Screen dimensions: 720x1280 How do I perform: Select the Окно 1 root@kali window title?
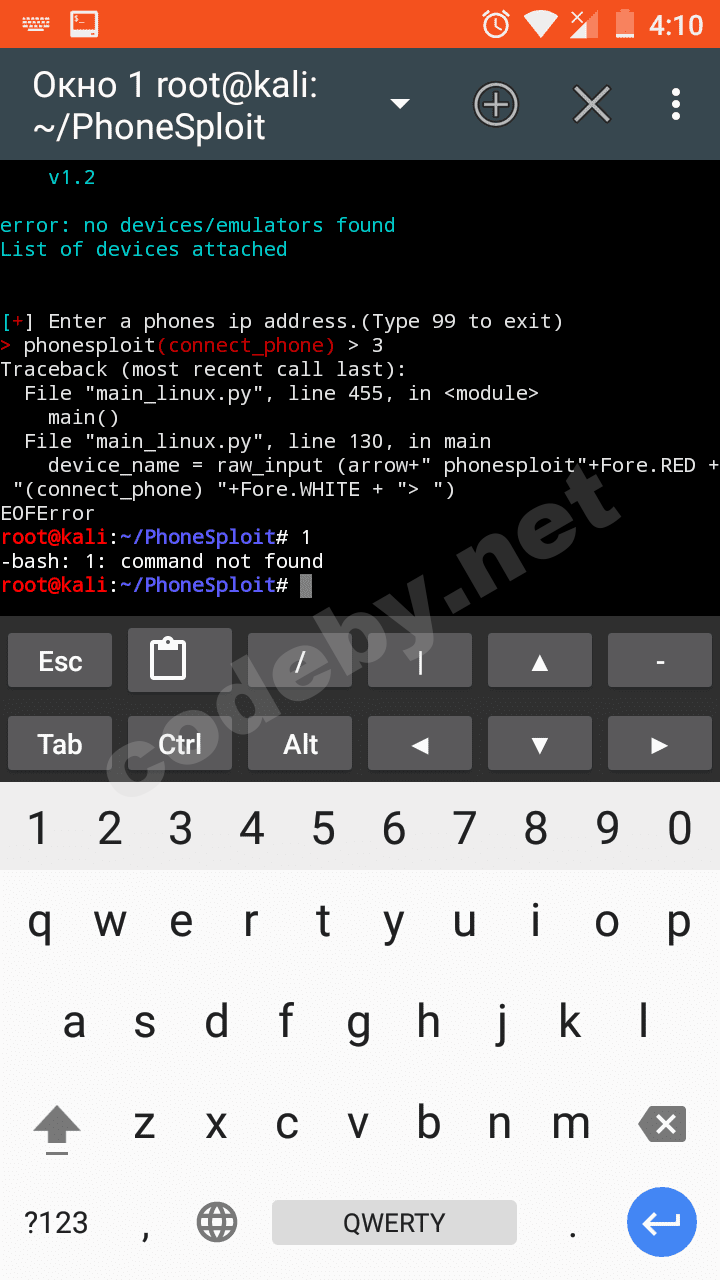[175, 105]
